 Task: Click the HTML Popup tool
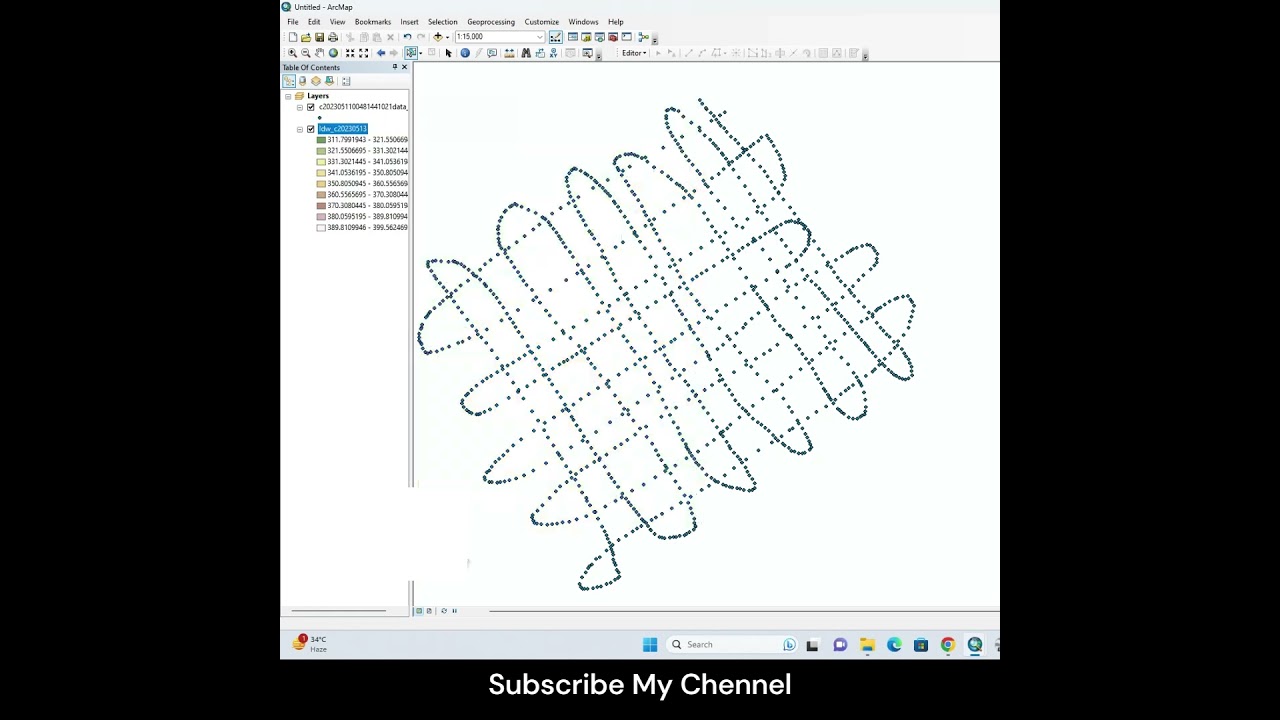click(x=492, y=53)
